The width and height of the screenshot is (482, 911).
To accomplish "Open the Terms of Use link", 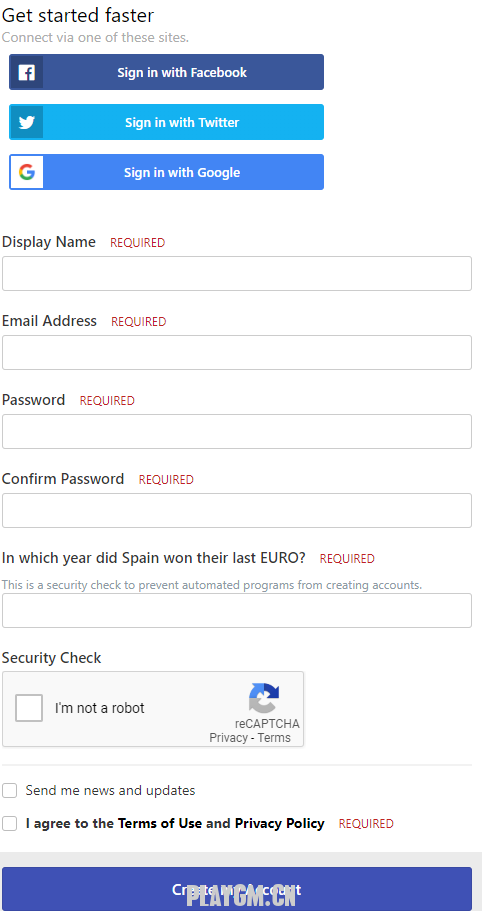I will coord(160,823).
